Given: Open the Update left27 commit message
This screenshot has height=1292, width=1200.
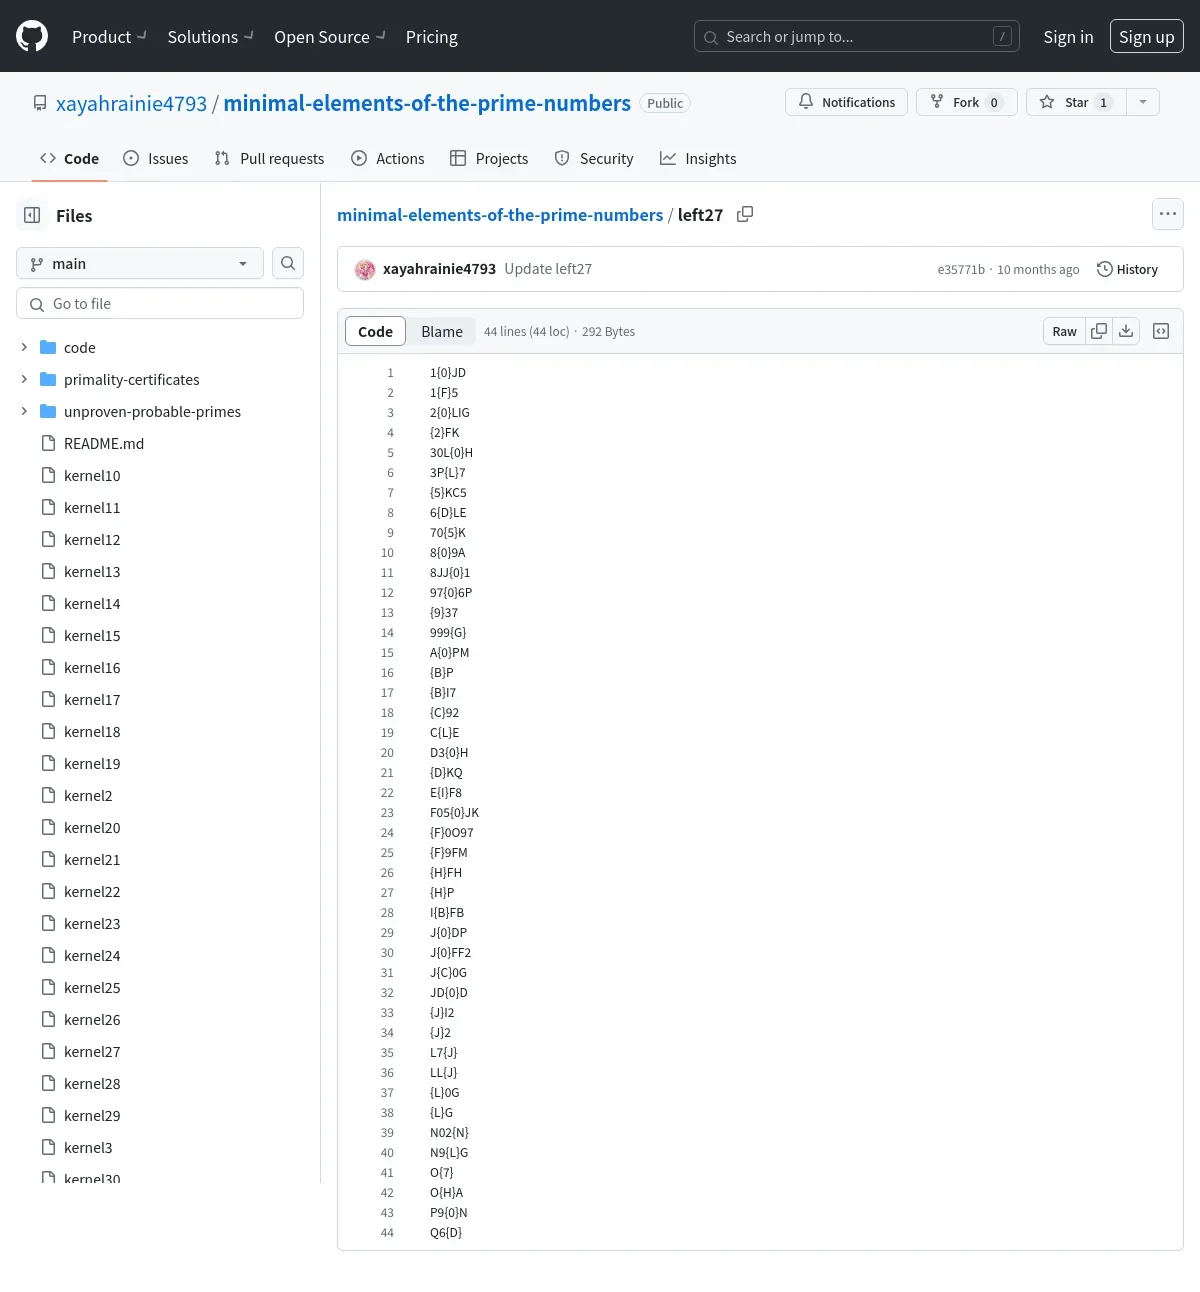Looking at the screenshot, I should coord(548,268).
